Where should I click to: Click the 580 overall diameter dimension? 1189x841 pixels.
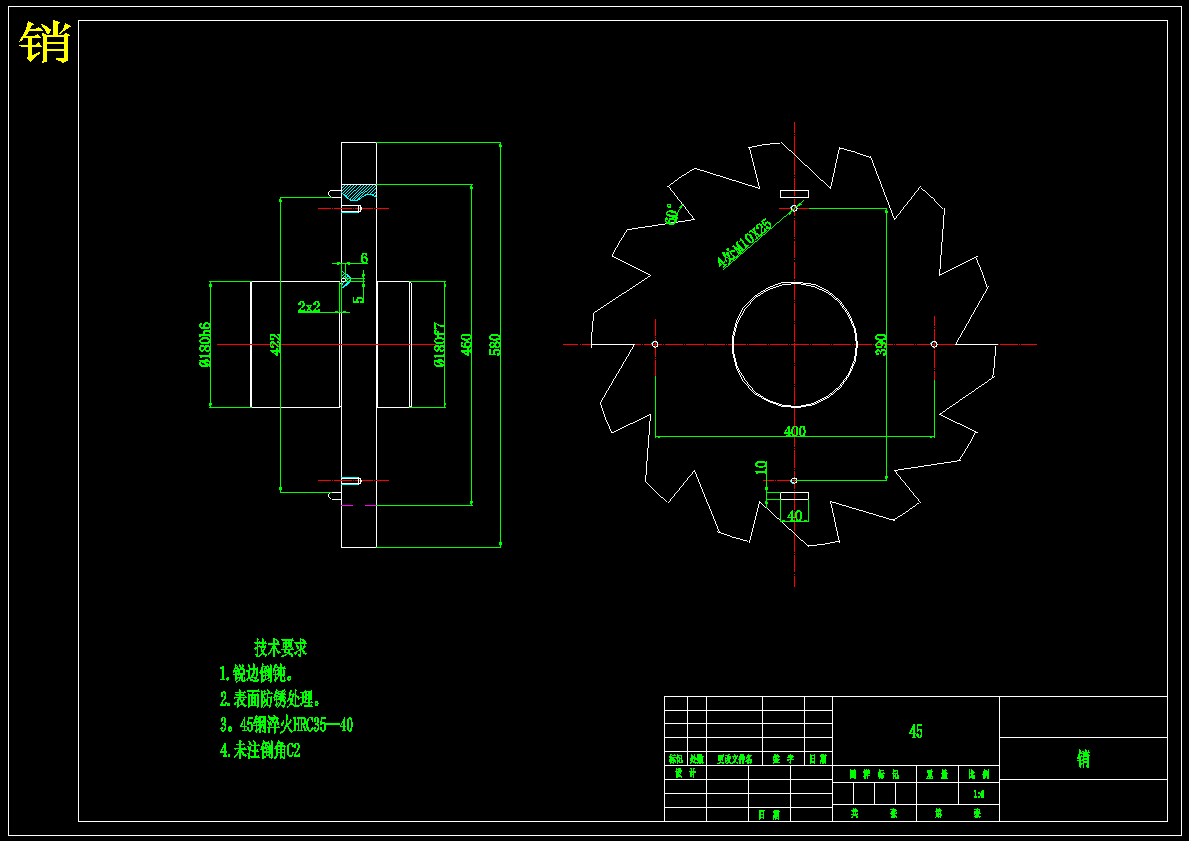click(x=495, y=344)
